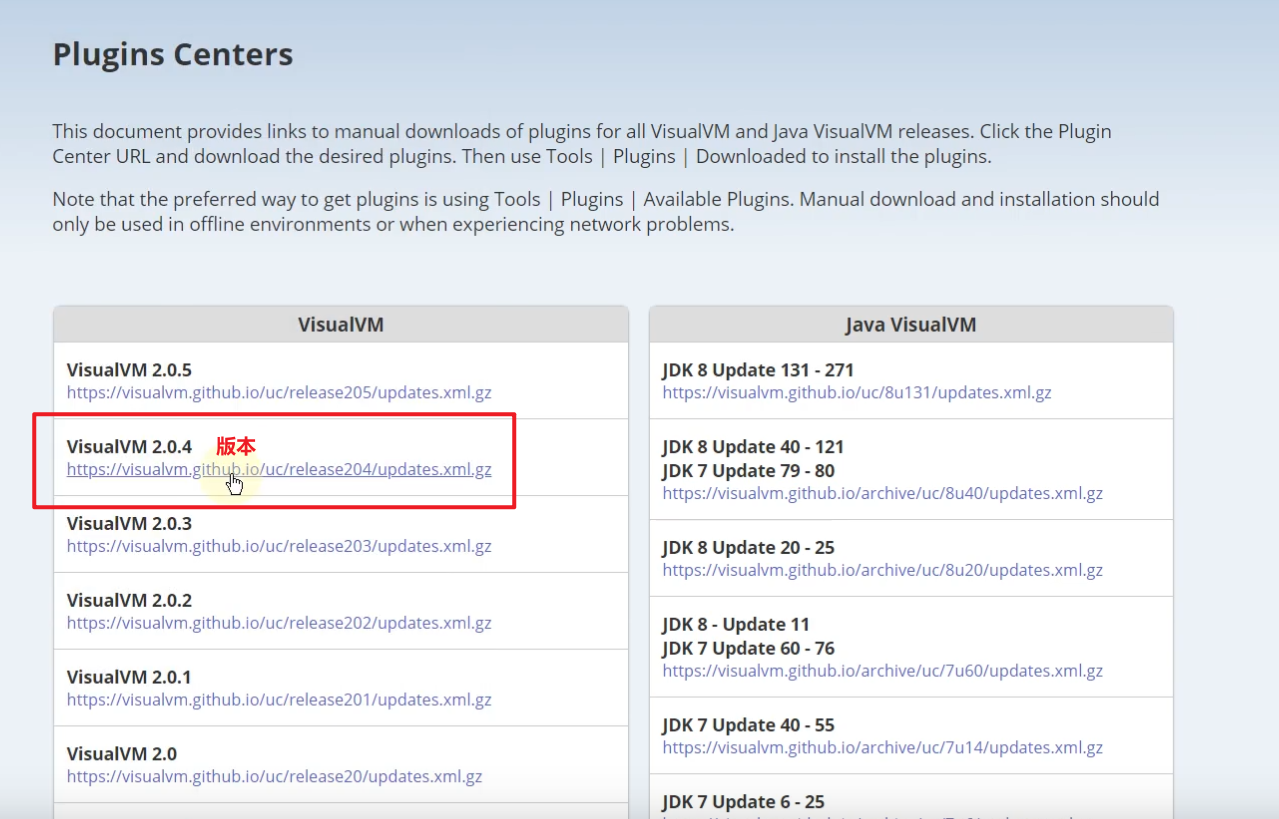Click the 'VisualVM 2.0.4' title text
Image resolution: width=1279 pixels, height=819 pixels.
coord(129,447)
